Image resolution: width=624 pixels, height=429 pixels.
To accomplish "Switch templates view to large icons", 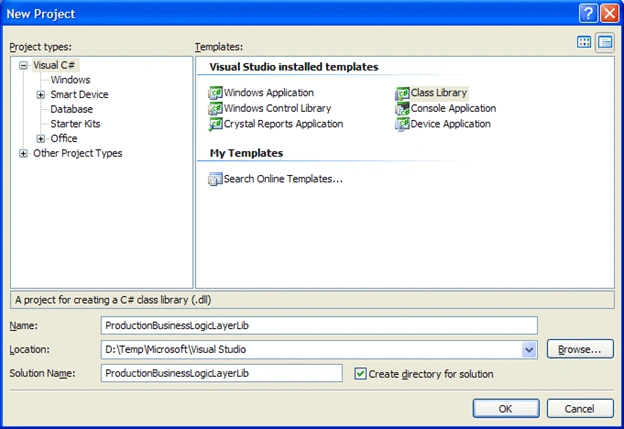I will [x=584, y=42].
